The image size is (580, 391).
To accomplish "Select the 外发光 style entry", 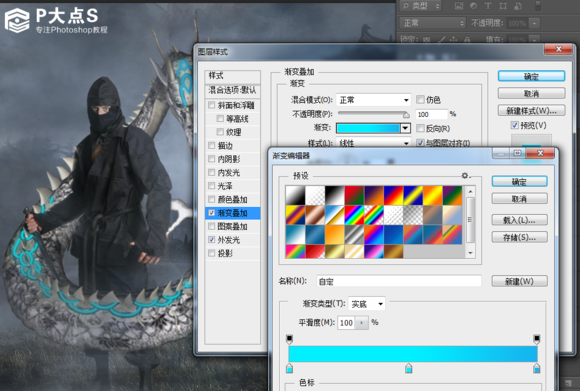I will coord(233,240).
